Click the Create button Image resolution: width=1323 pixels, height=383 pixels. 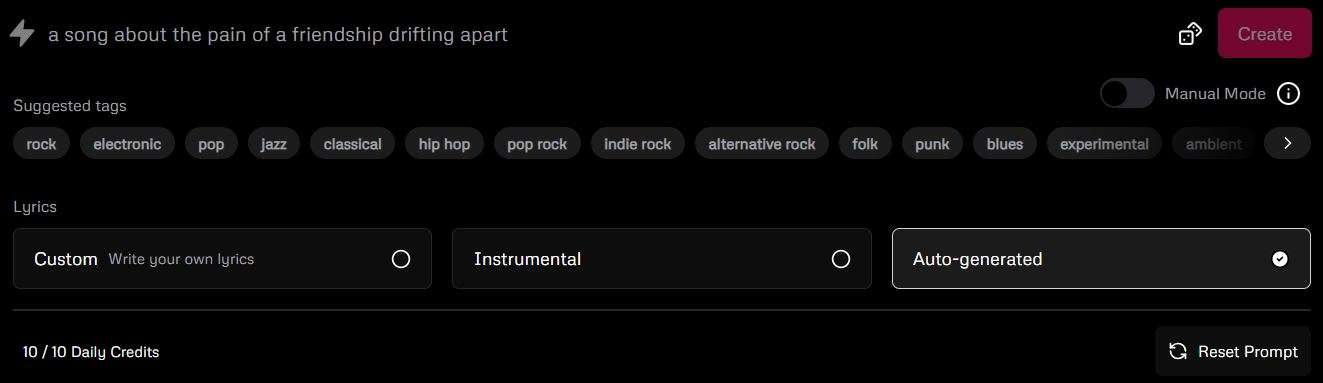click(1264, 34)
